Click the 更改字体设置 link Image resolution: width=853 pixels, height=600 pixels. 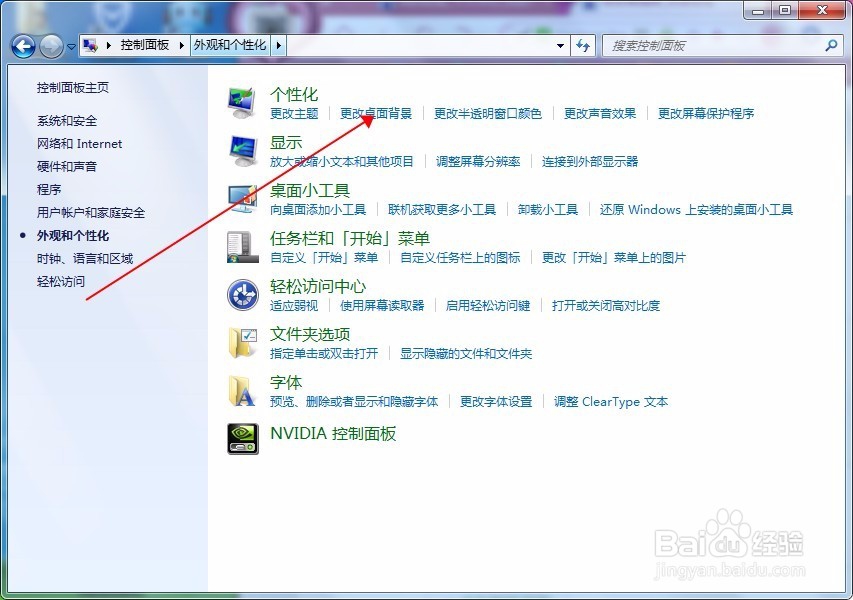[x=496, y=401]
